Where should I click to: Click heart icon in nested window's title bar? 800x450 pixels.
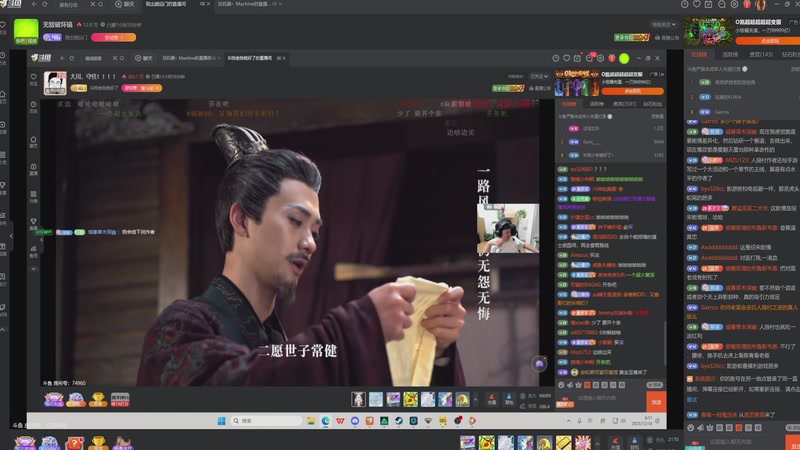(x=566, y=58)
